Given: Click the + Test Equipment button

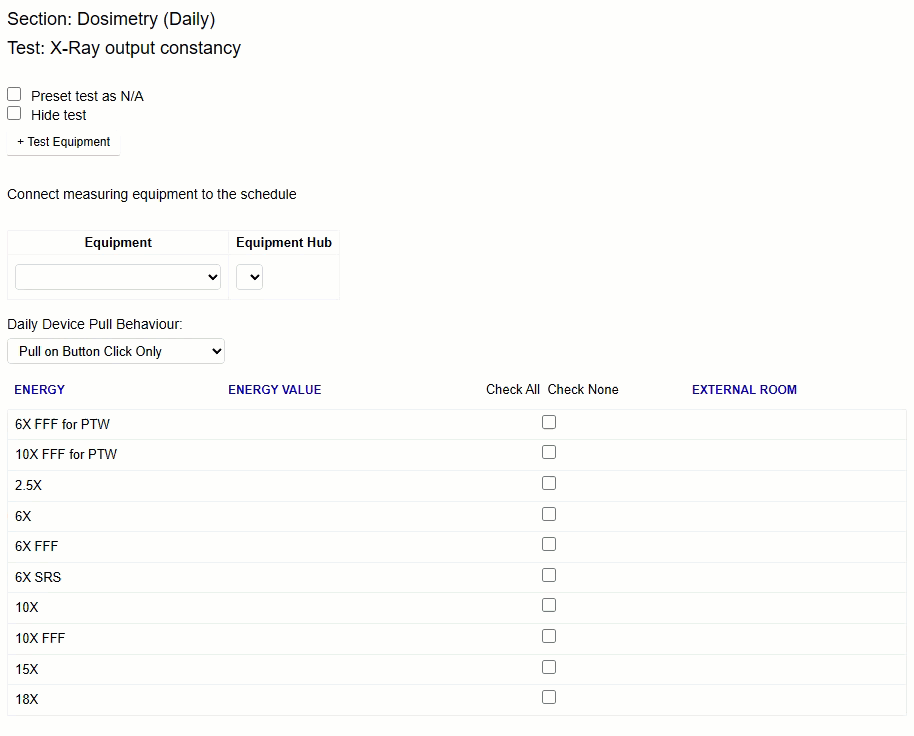Looking at the screenshot, I should pos(64,142).
